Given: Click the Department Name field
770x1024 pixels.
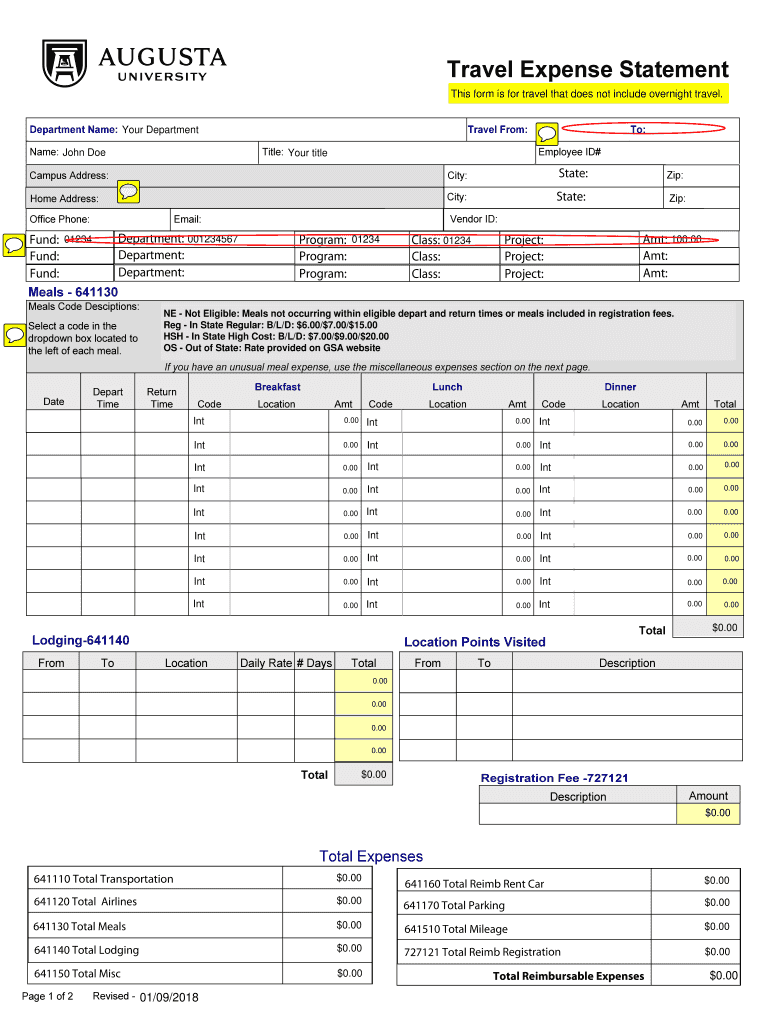Looking at the screenshot, I should pos(290,130).
